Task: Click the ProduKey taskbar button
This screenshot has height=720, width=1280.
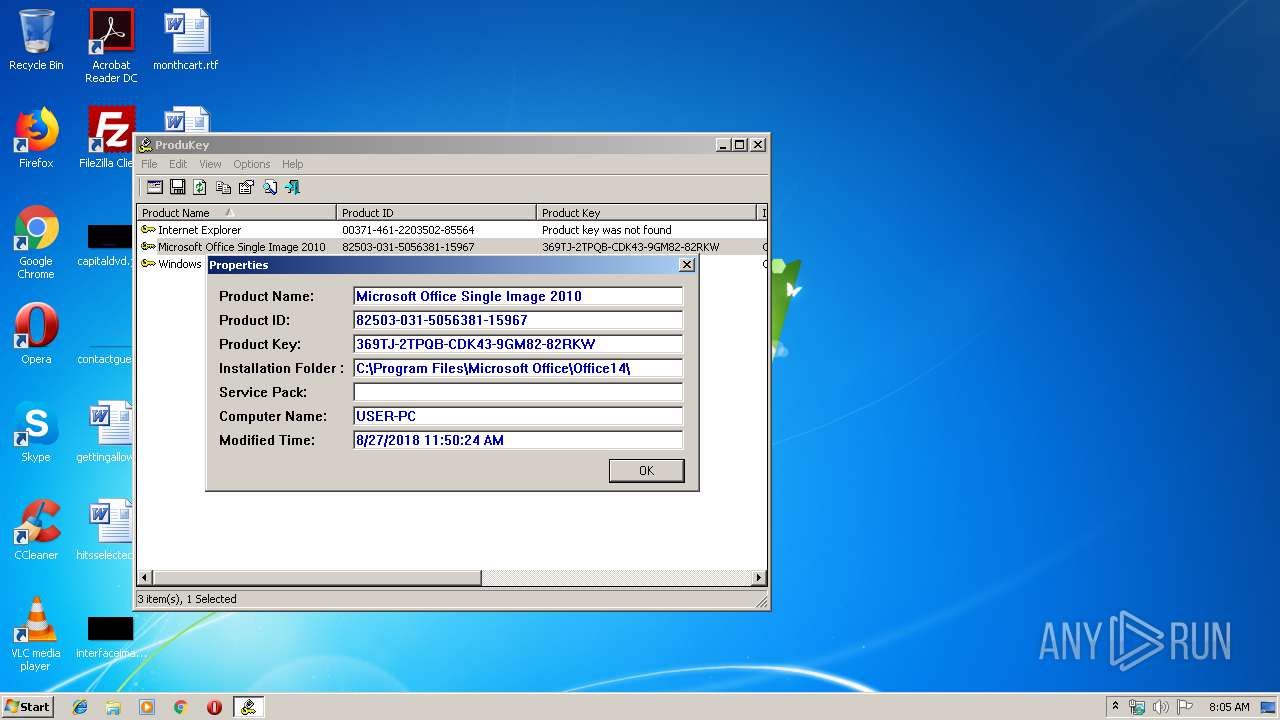Action: click(248, 707)
